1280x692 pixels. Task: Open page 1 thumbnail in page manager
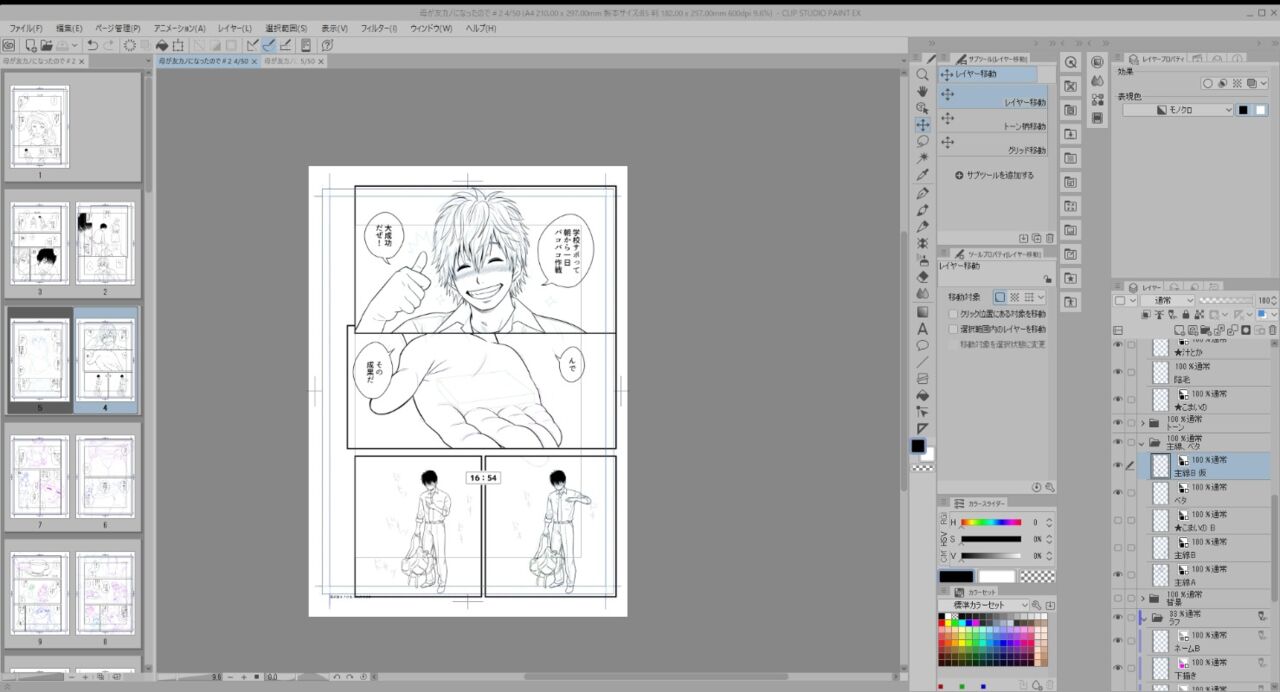coord(40,125)
